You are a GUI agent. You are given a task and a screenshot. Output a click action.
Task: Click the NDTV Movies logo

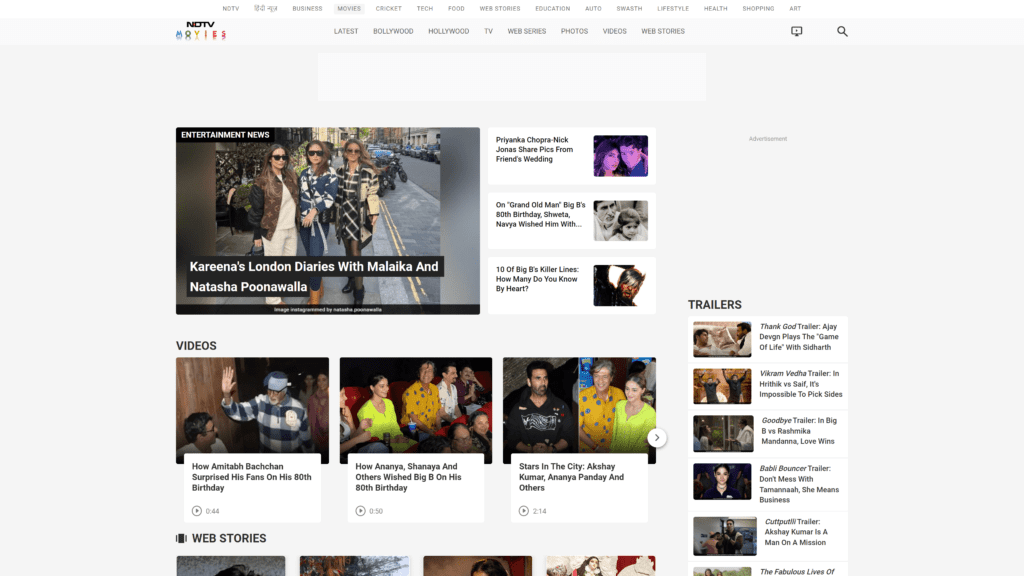(x=200, y=31)
